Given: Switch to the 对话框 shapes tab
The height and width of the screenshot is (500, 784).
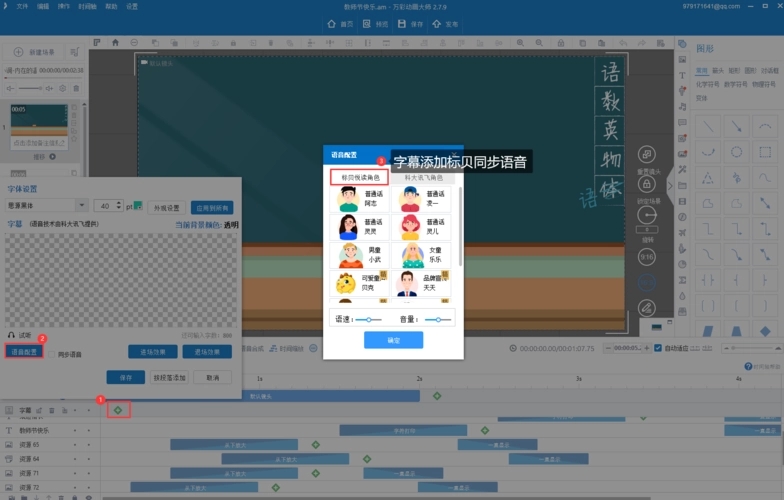Looking at the screenshot, I should coord(770,70).
